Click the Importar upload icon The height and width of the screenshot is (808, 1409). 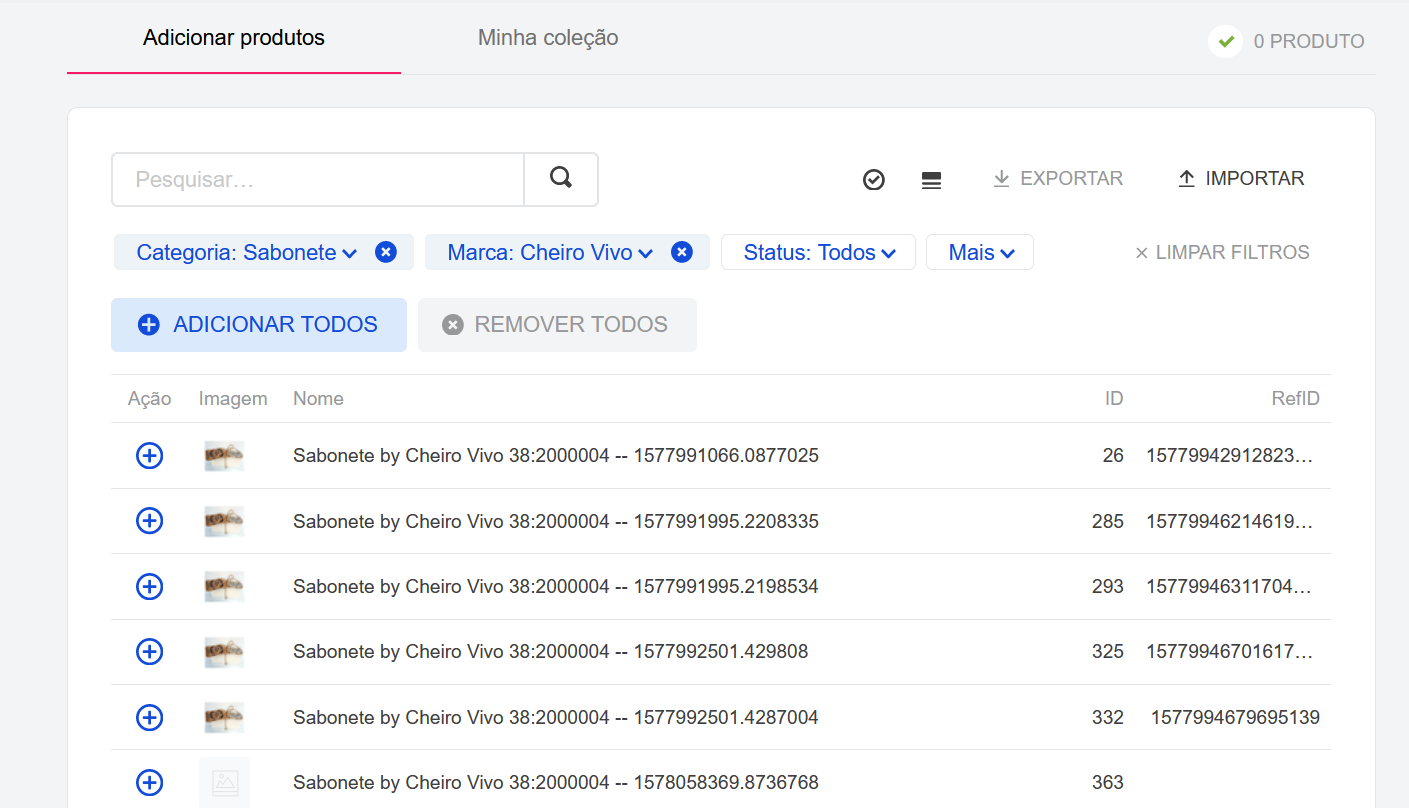pyautogui.click(x=1186, y=178)
